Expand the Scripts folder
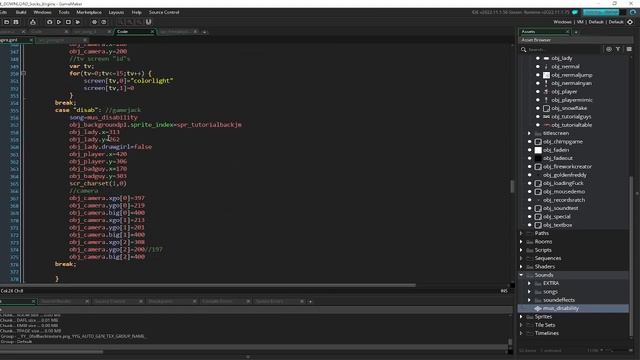The width and height of the screenshot is (640, 360). pyautogui.click(x=521, y=250)
